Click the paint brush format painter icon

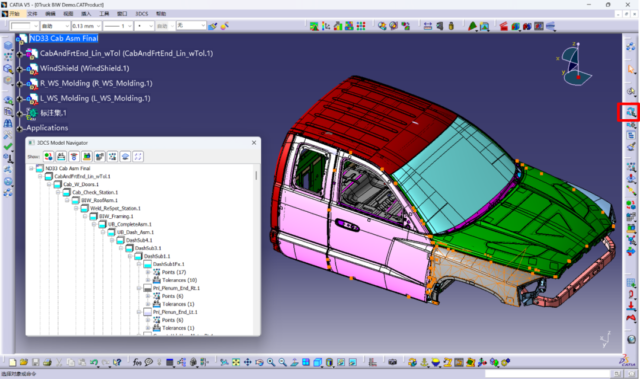213,26
